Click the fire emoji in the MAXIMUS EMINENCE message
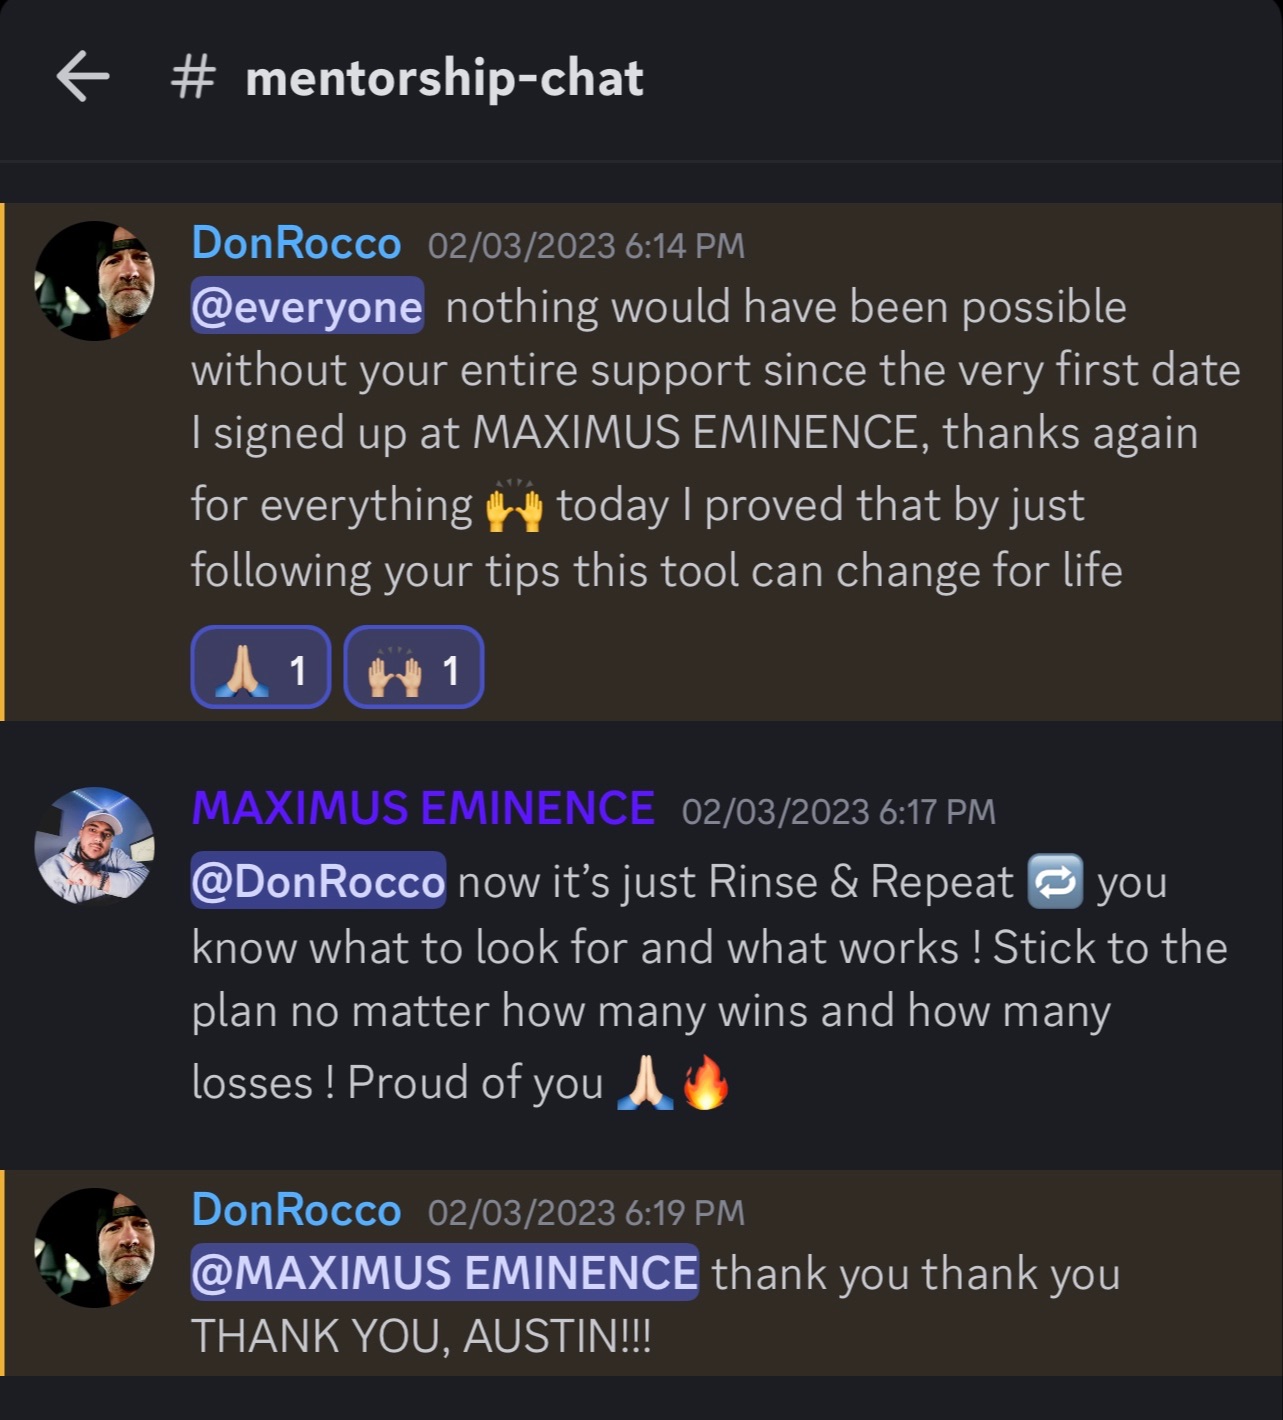The height and width of the screenshot is (1420, 1283). tap(705, 1084)
